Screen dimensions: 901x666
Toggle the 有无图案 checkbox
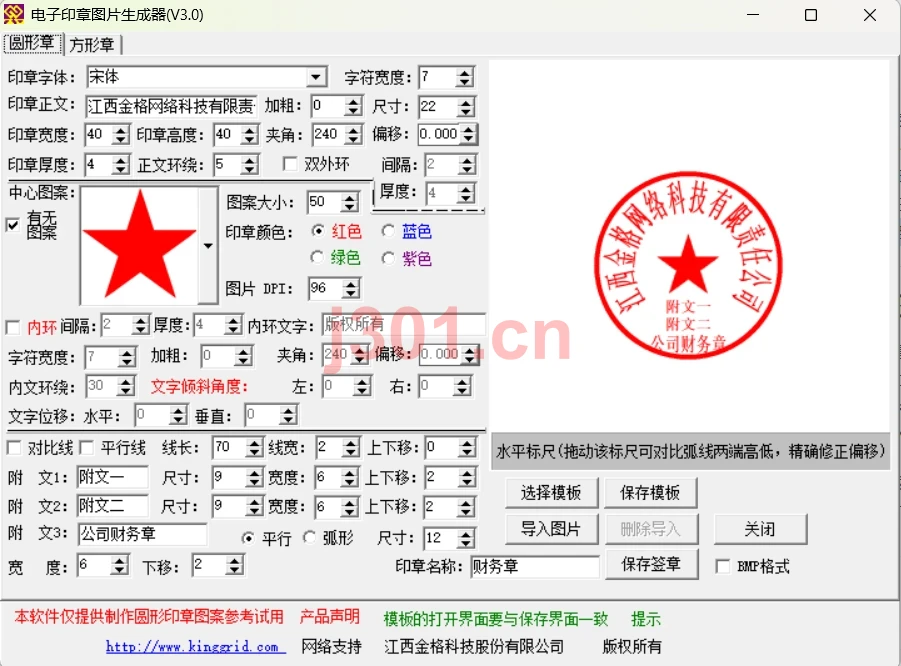click(13, 225)
